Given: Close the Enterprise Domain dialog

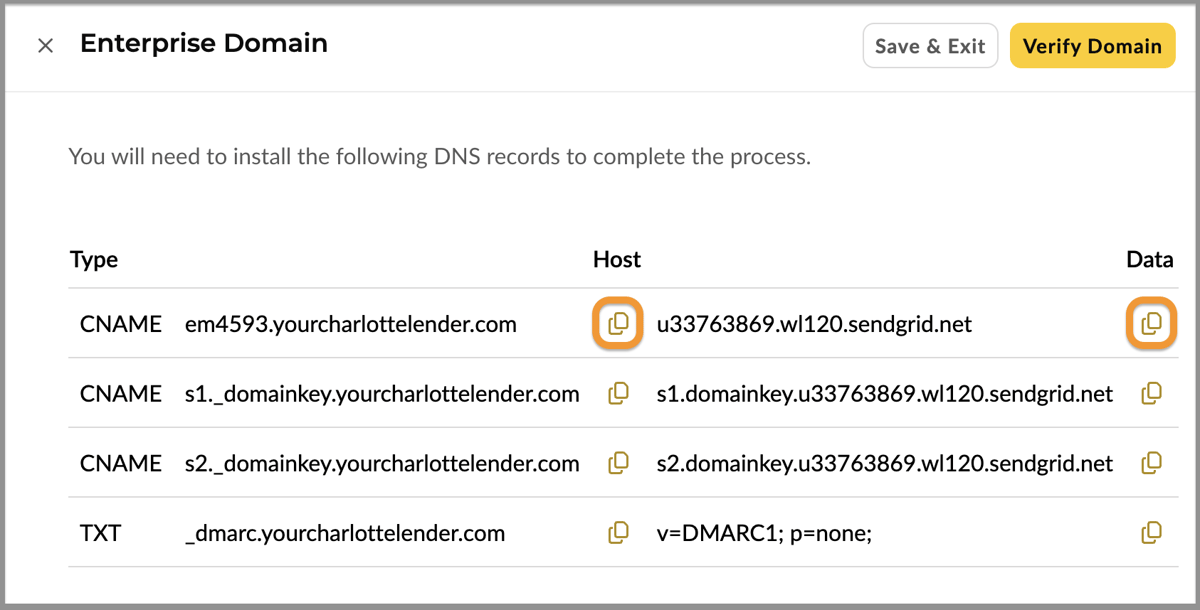Looking at the screenshot, I should (x=45, y=45).
